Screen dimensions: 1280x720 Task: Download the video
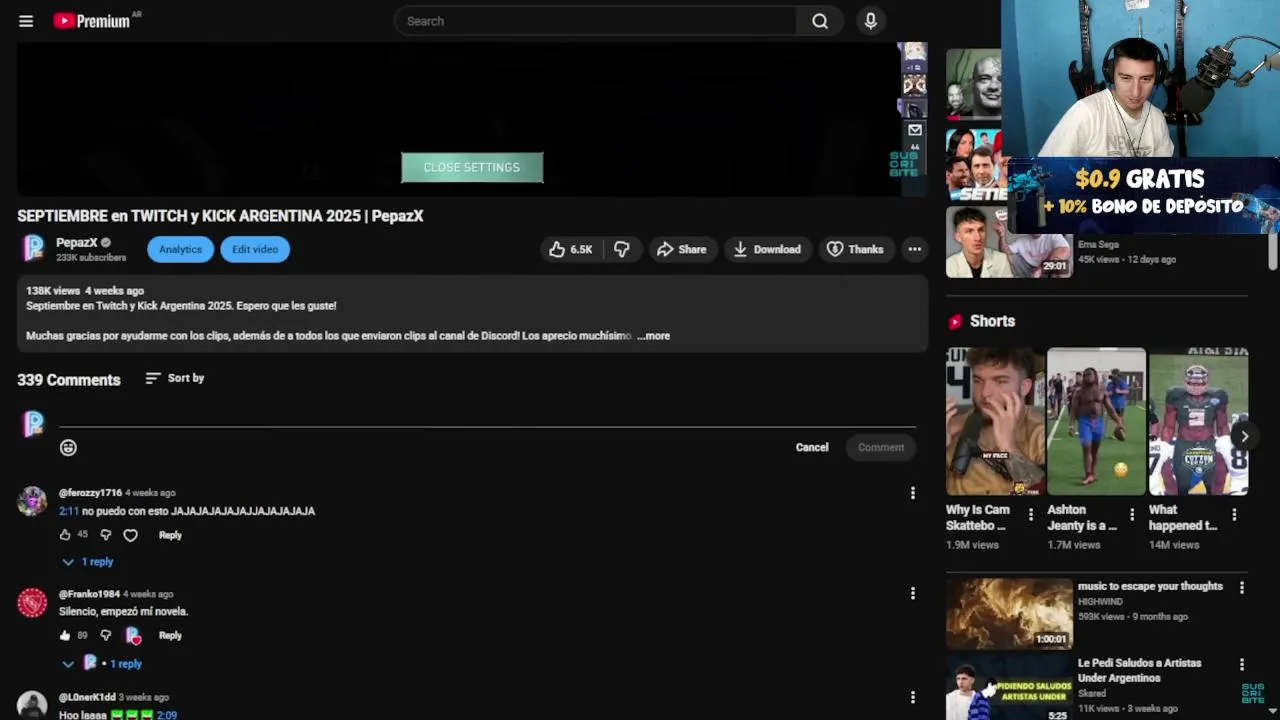click(x=767, y=249)
